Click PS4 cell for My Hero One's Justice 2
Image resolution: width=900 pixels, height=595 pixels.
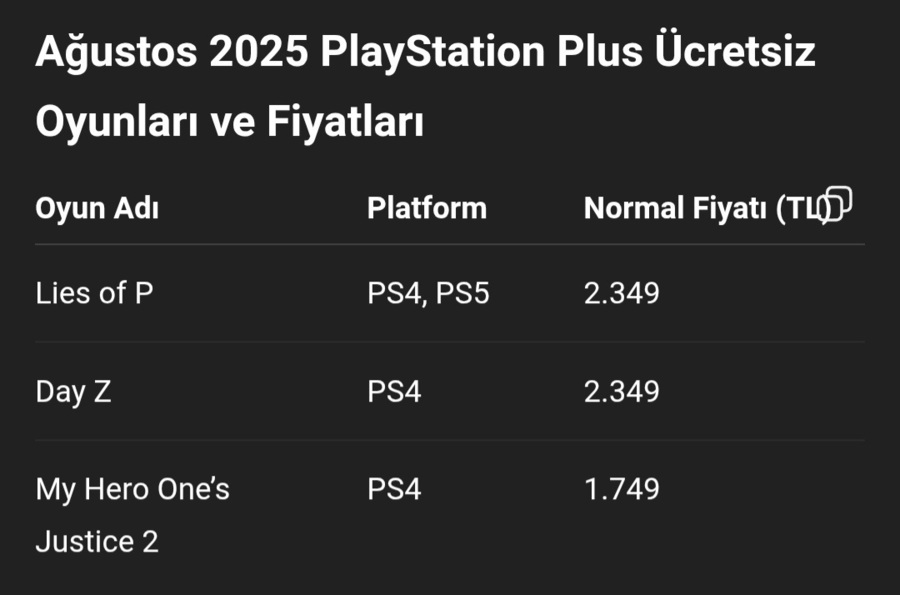click(394, 489)
